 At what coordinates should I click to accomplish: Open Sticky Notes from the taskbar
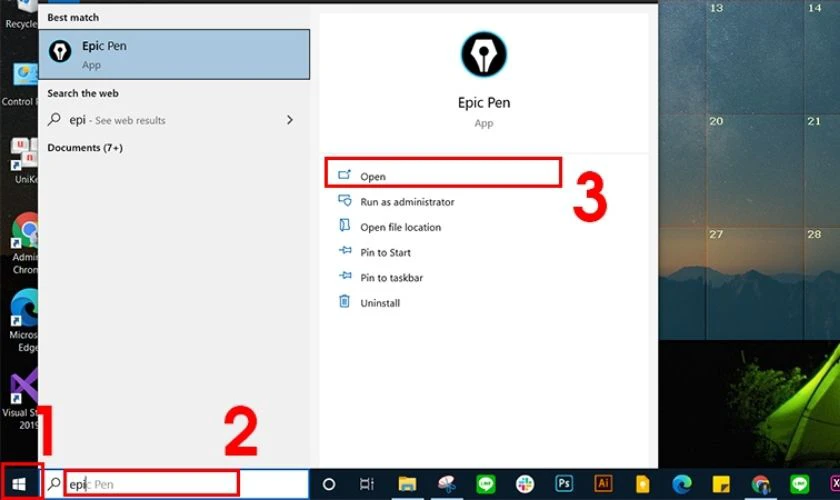721,484
